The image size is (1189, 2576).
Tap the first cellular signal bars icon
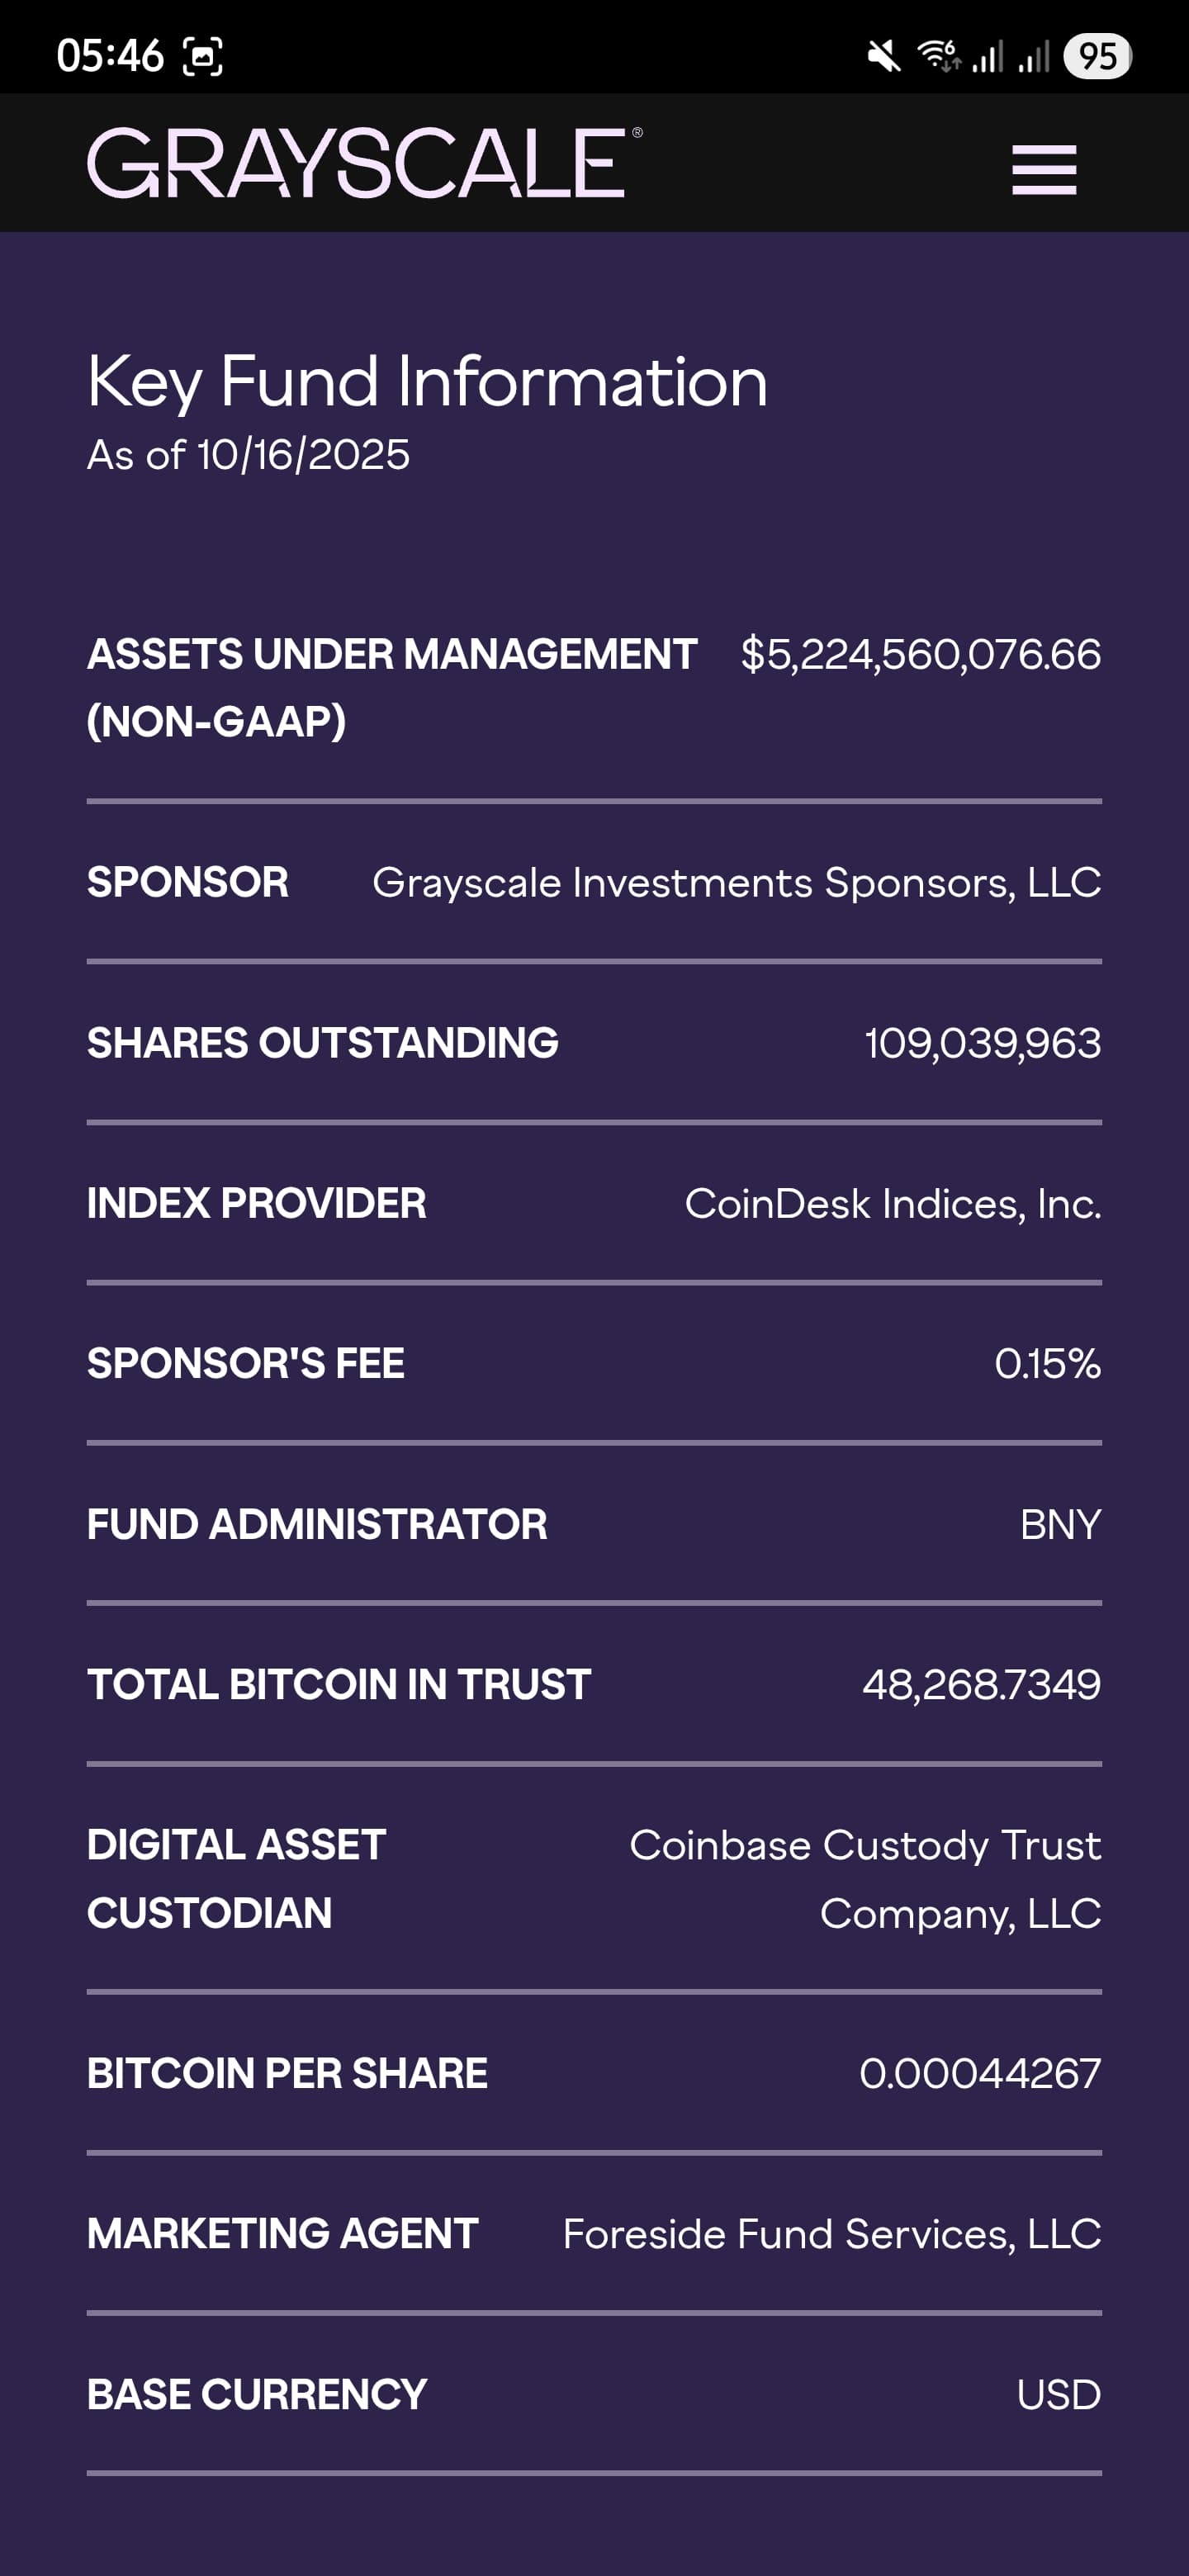click(x=988, y=56)
